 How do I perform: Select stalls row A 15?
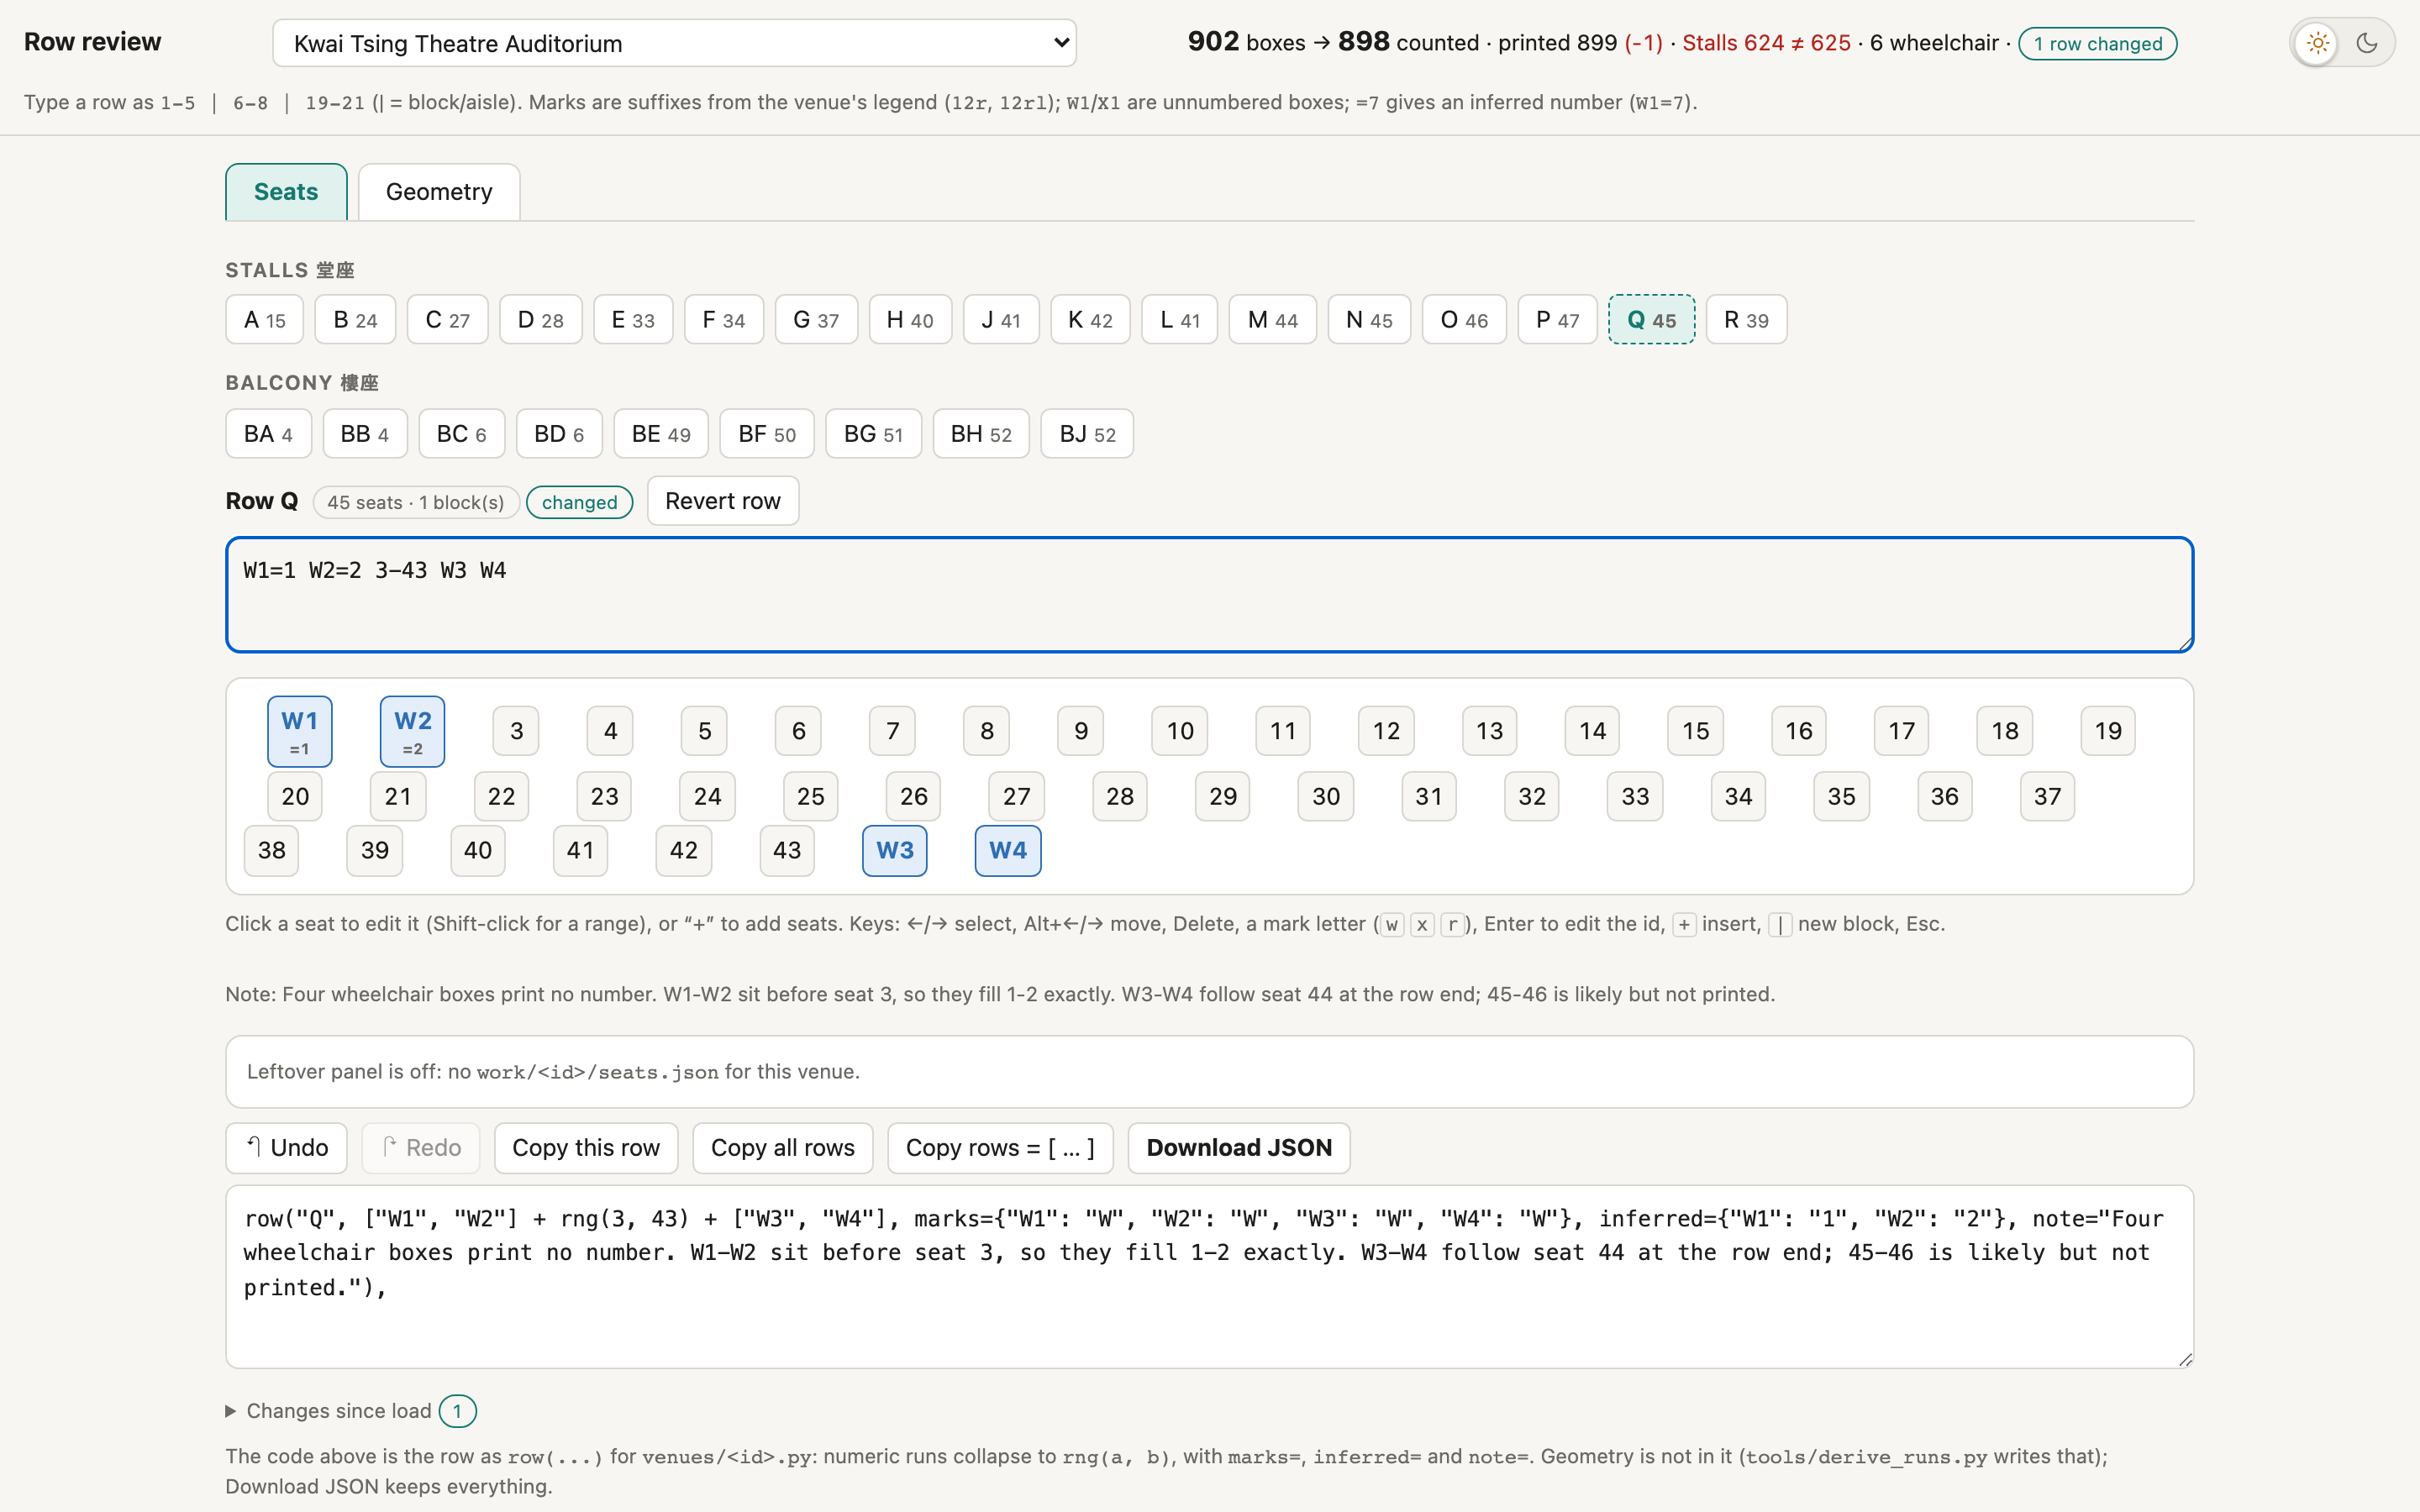pos(265,320)
